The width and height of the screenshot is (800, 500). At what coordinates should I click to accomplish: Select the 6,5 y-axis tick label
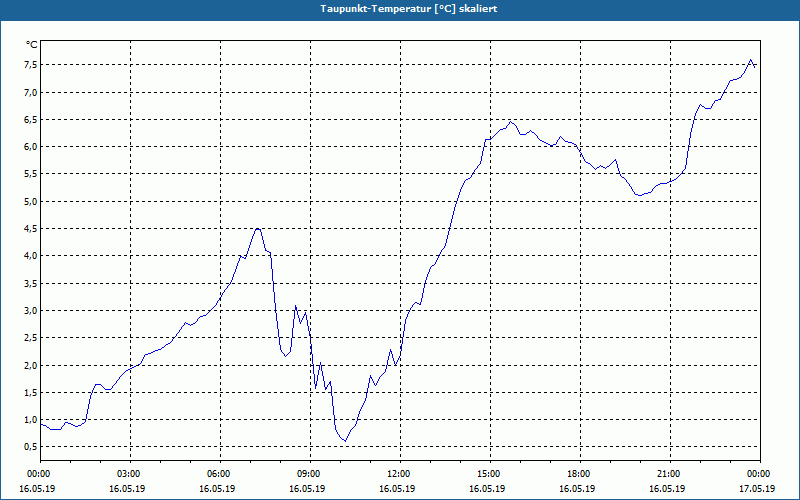click(x=30, y=119)
